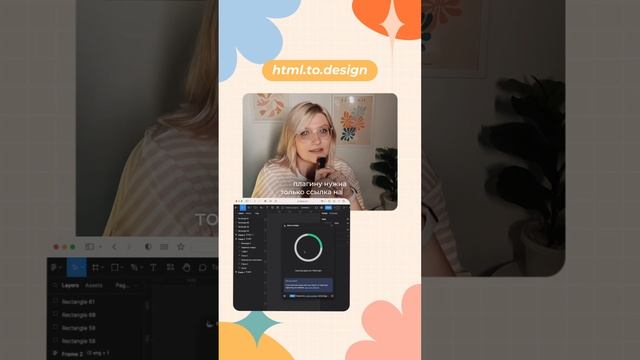Image resolution: width=640 pixels, height=360 pixels.
Task: Select the Comment tool
Action: (x=202, y=267)
